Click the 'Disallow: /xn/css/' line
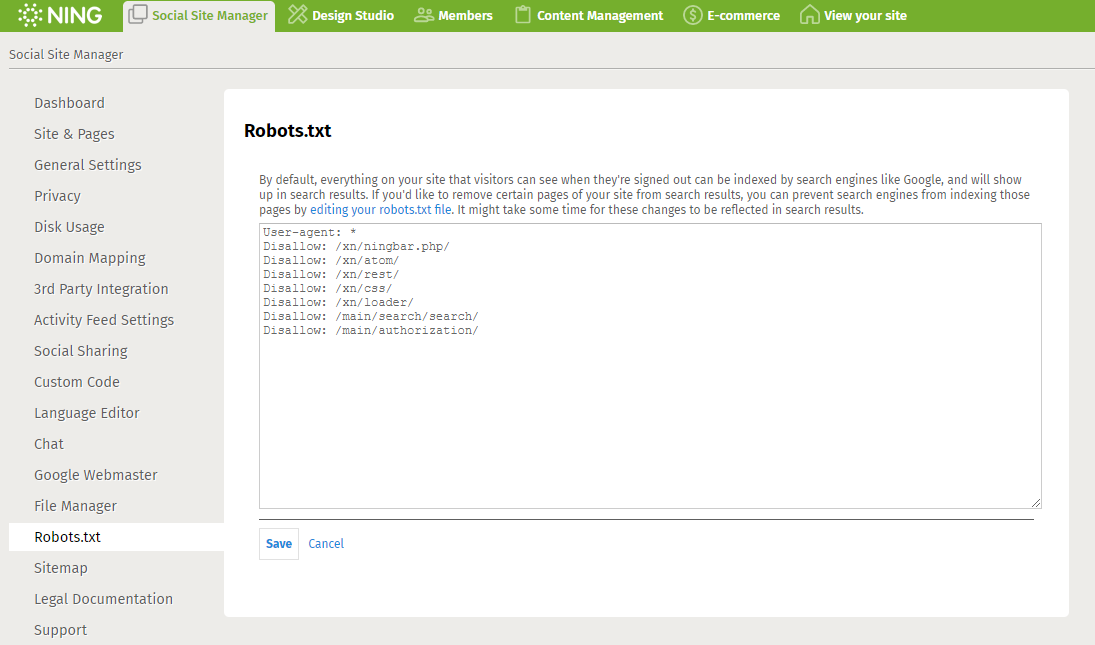Viewport: 1095px width, 645px height. pos(328,288)
